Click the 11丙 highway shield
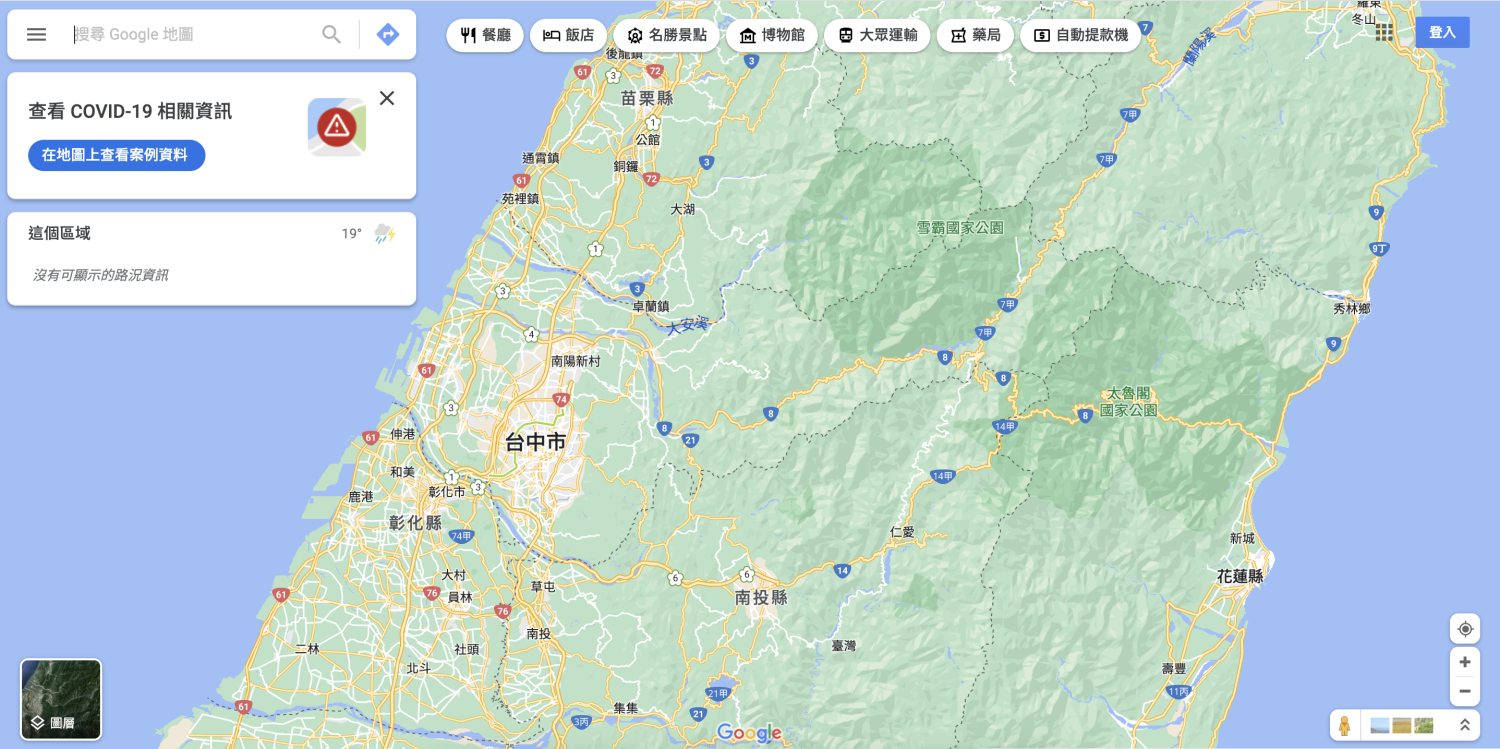1500x749 pixels. (x=1179, y=691)
